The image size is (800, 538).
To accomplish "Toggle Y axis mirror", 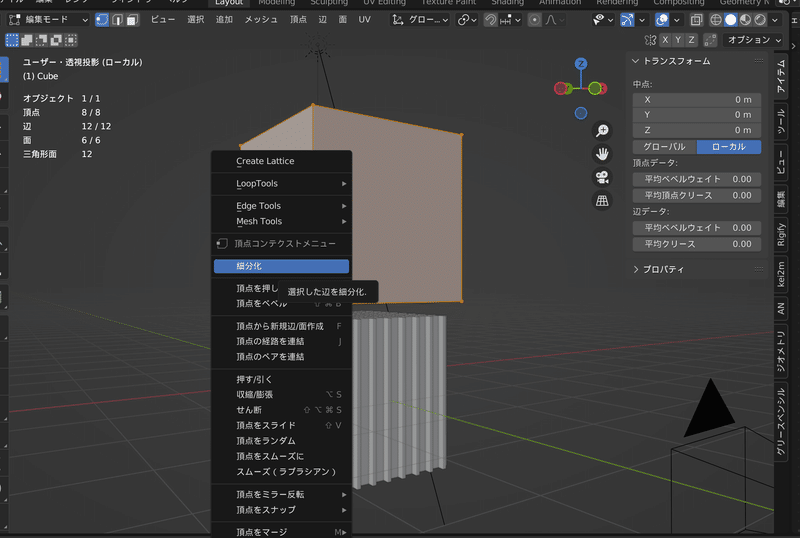I will coord(678,40).
